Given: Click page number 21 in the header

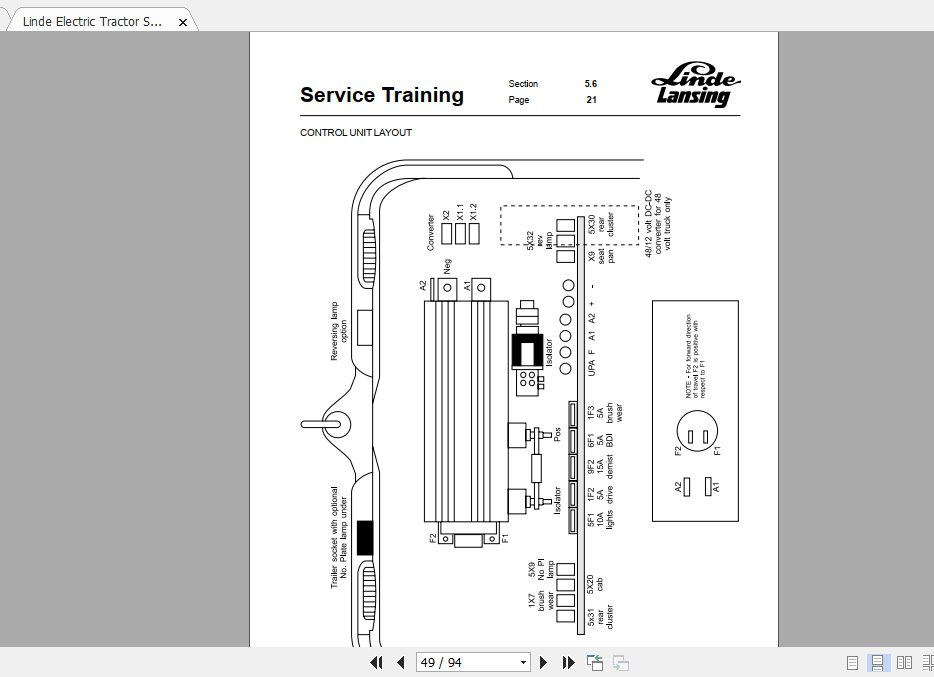Looking at the screenshot, I should (591, 100).
